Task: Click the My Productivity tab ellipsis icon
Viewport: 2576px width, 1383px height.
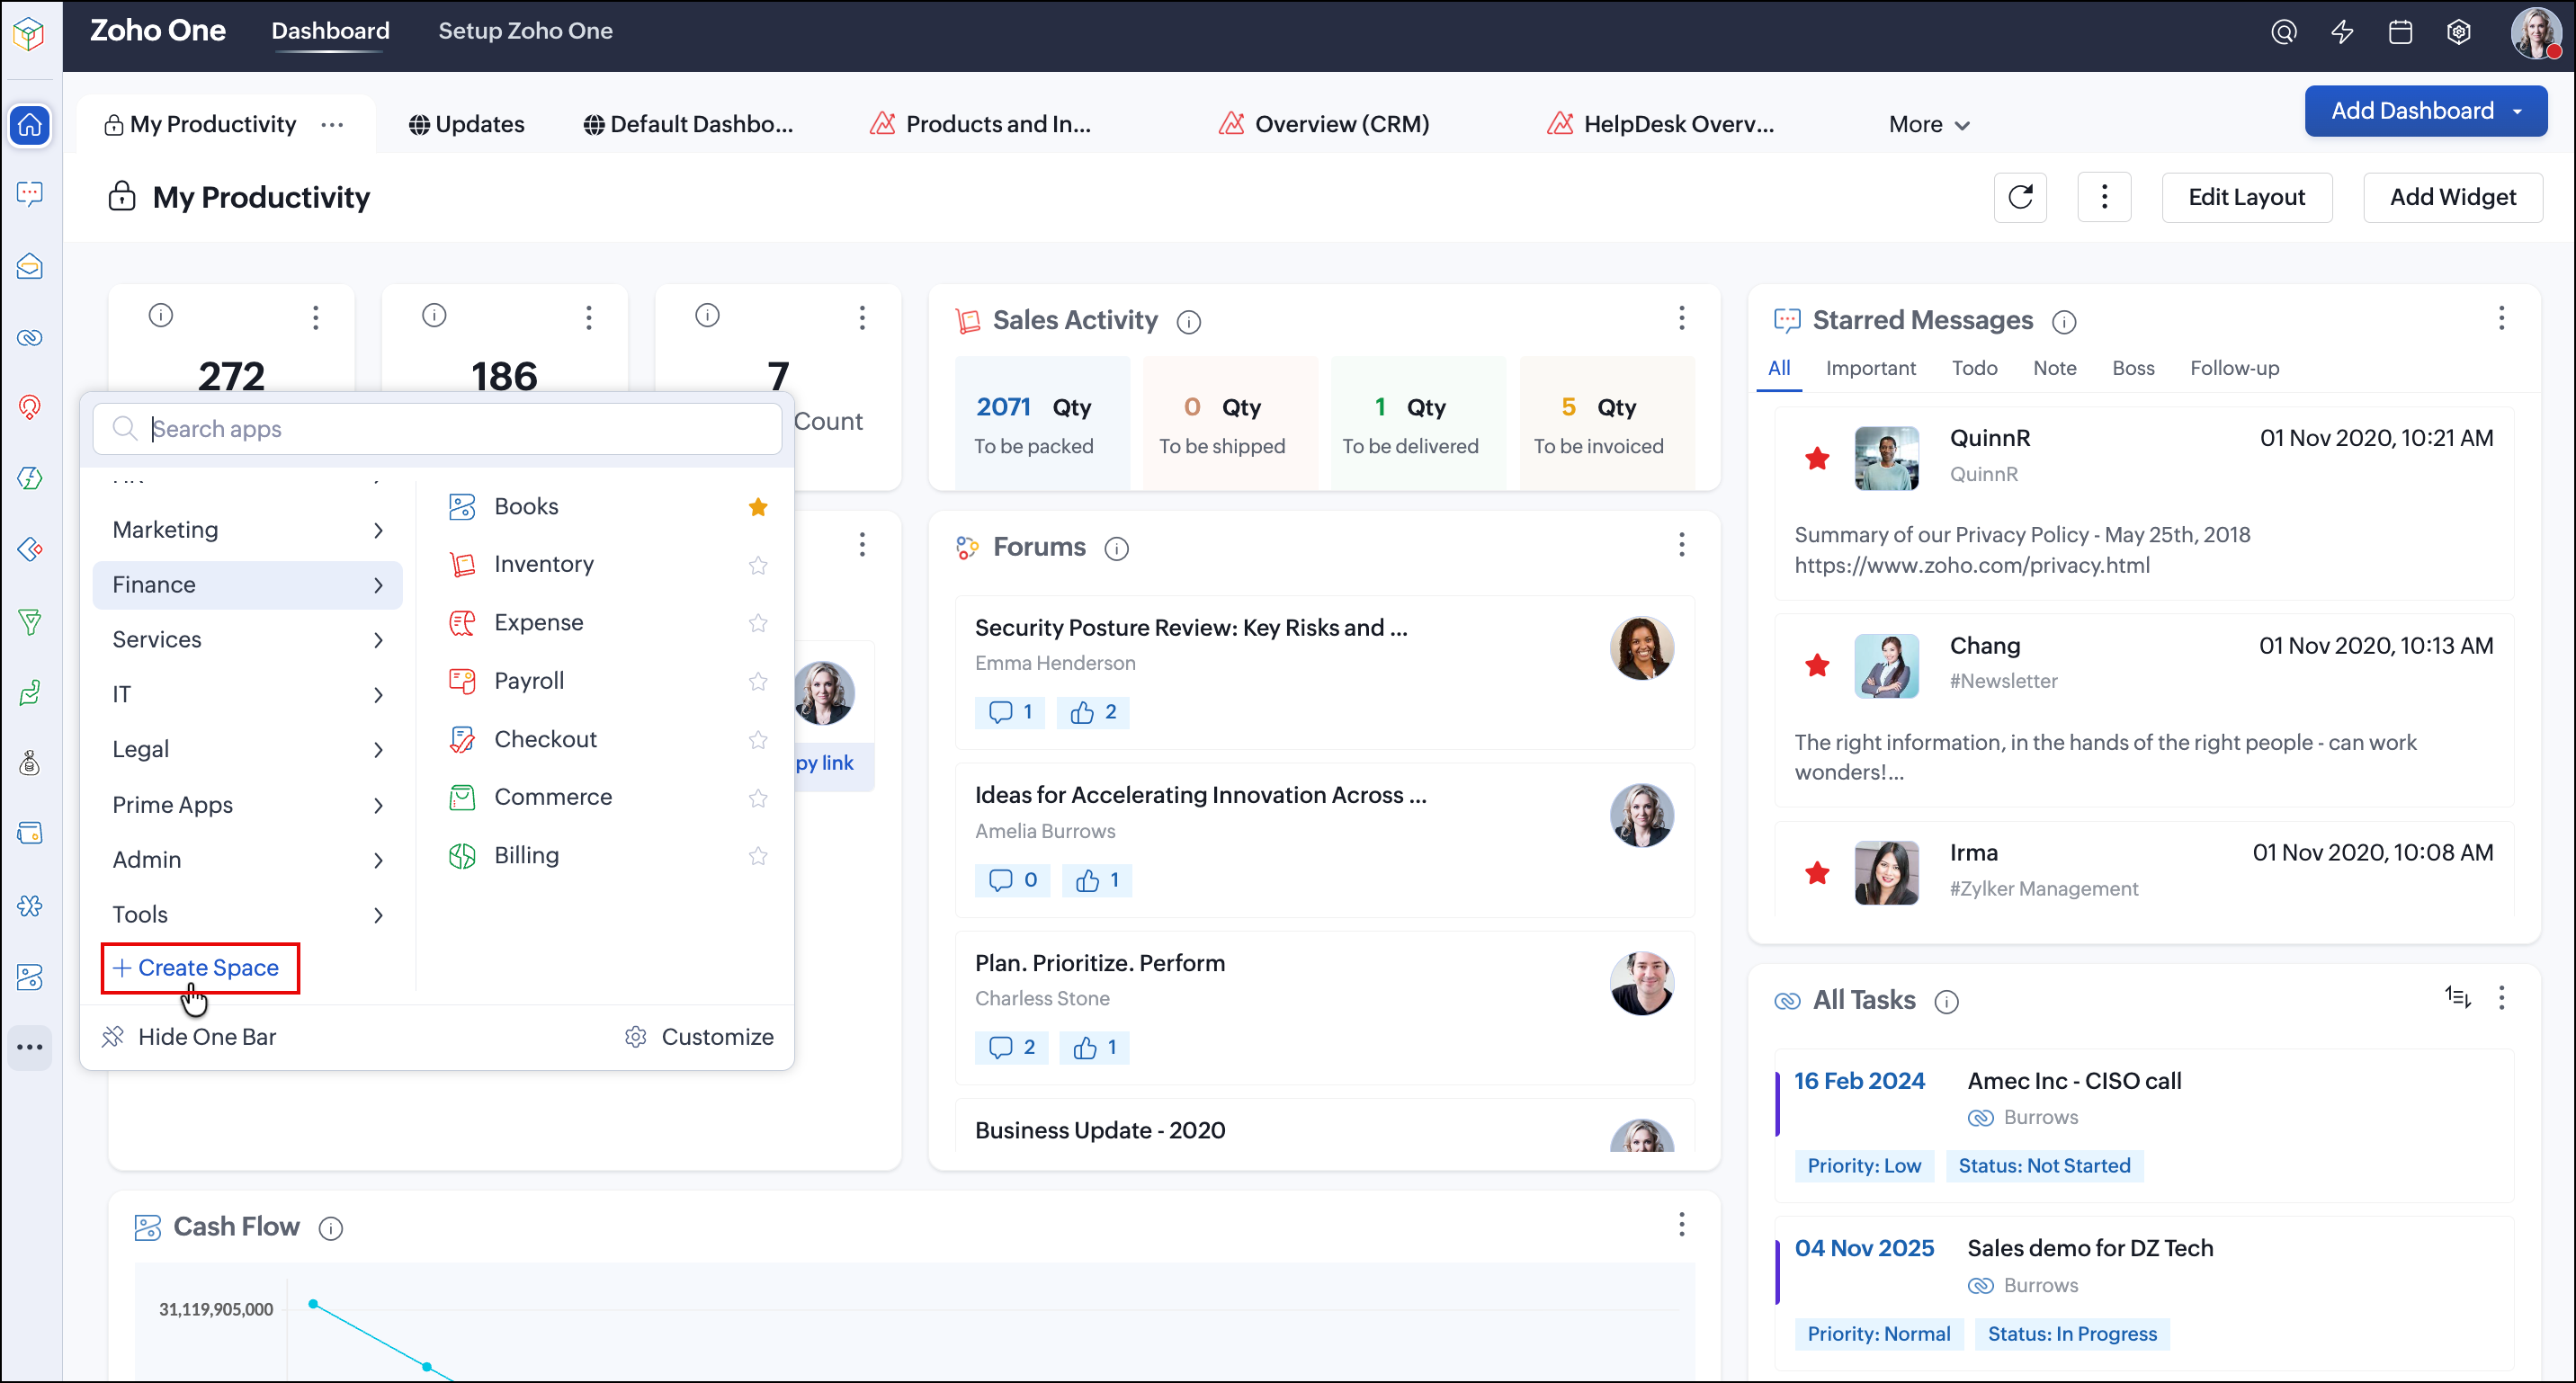Action: (332, 125)
